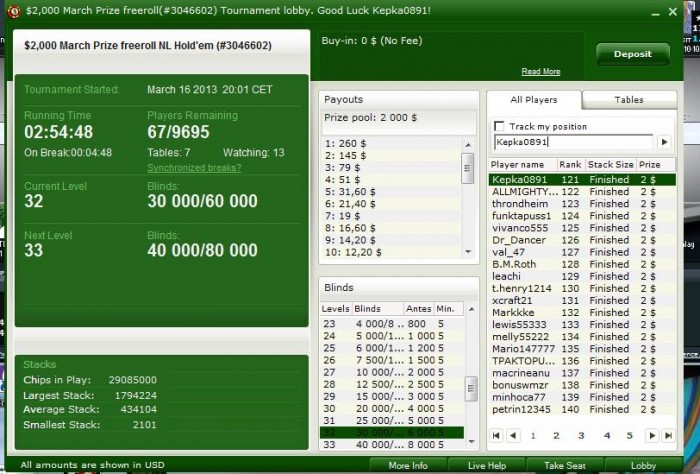
Task: Click the More Info button
Action: tap(408, 466)
